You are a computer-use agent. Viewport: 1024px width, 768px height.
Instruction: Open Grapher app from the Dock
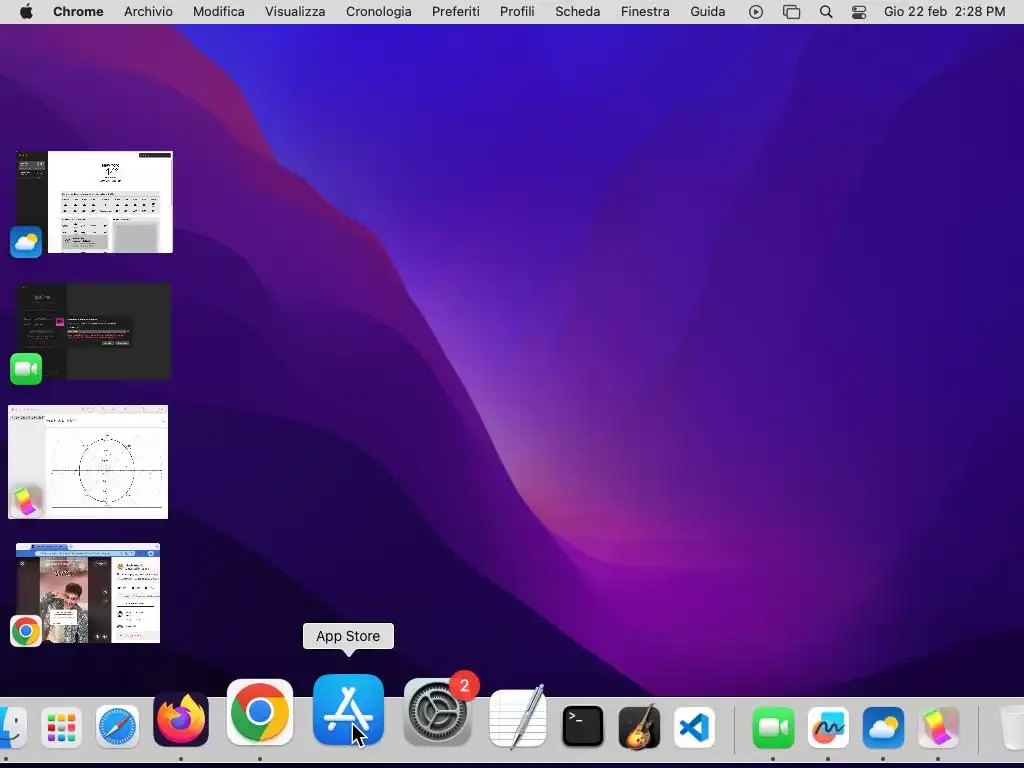[x=938, y=727]
